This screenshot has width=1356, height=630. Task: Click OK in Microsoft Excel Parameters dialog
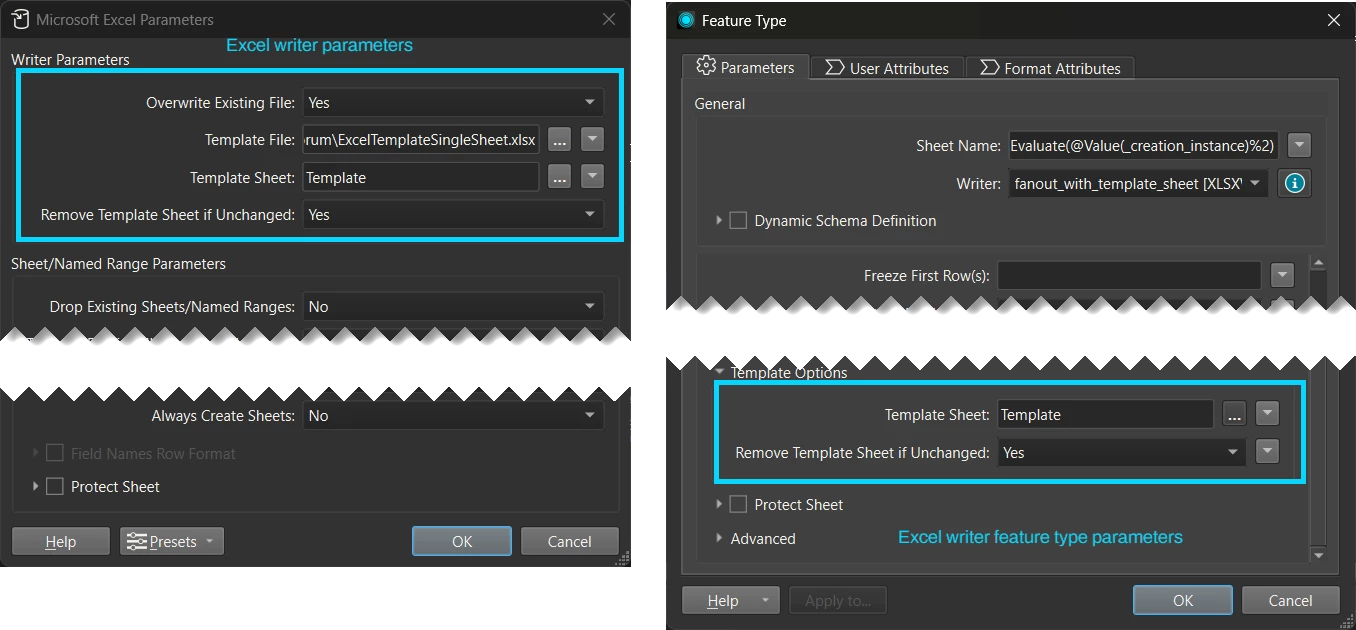click(x=462, y=541)
